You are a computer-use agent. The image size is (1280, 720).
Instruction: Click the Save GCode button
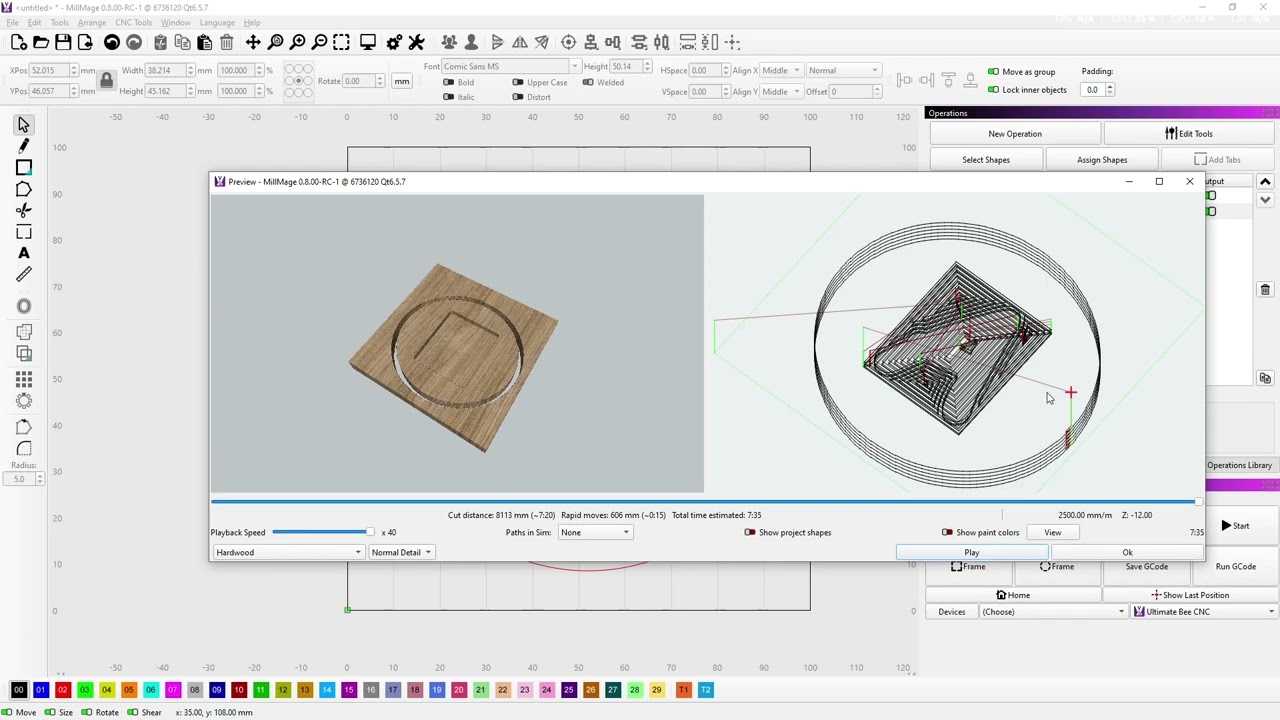[1146, 567]
